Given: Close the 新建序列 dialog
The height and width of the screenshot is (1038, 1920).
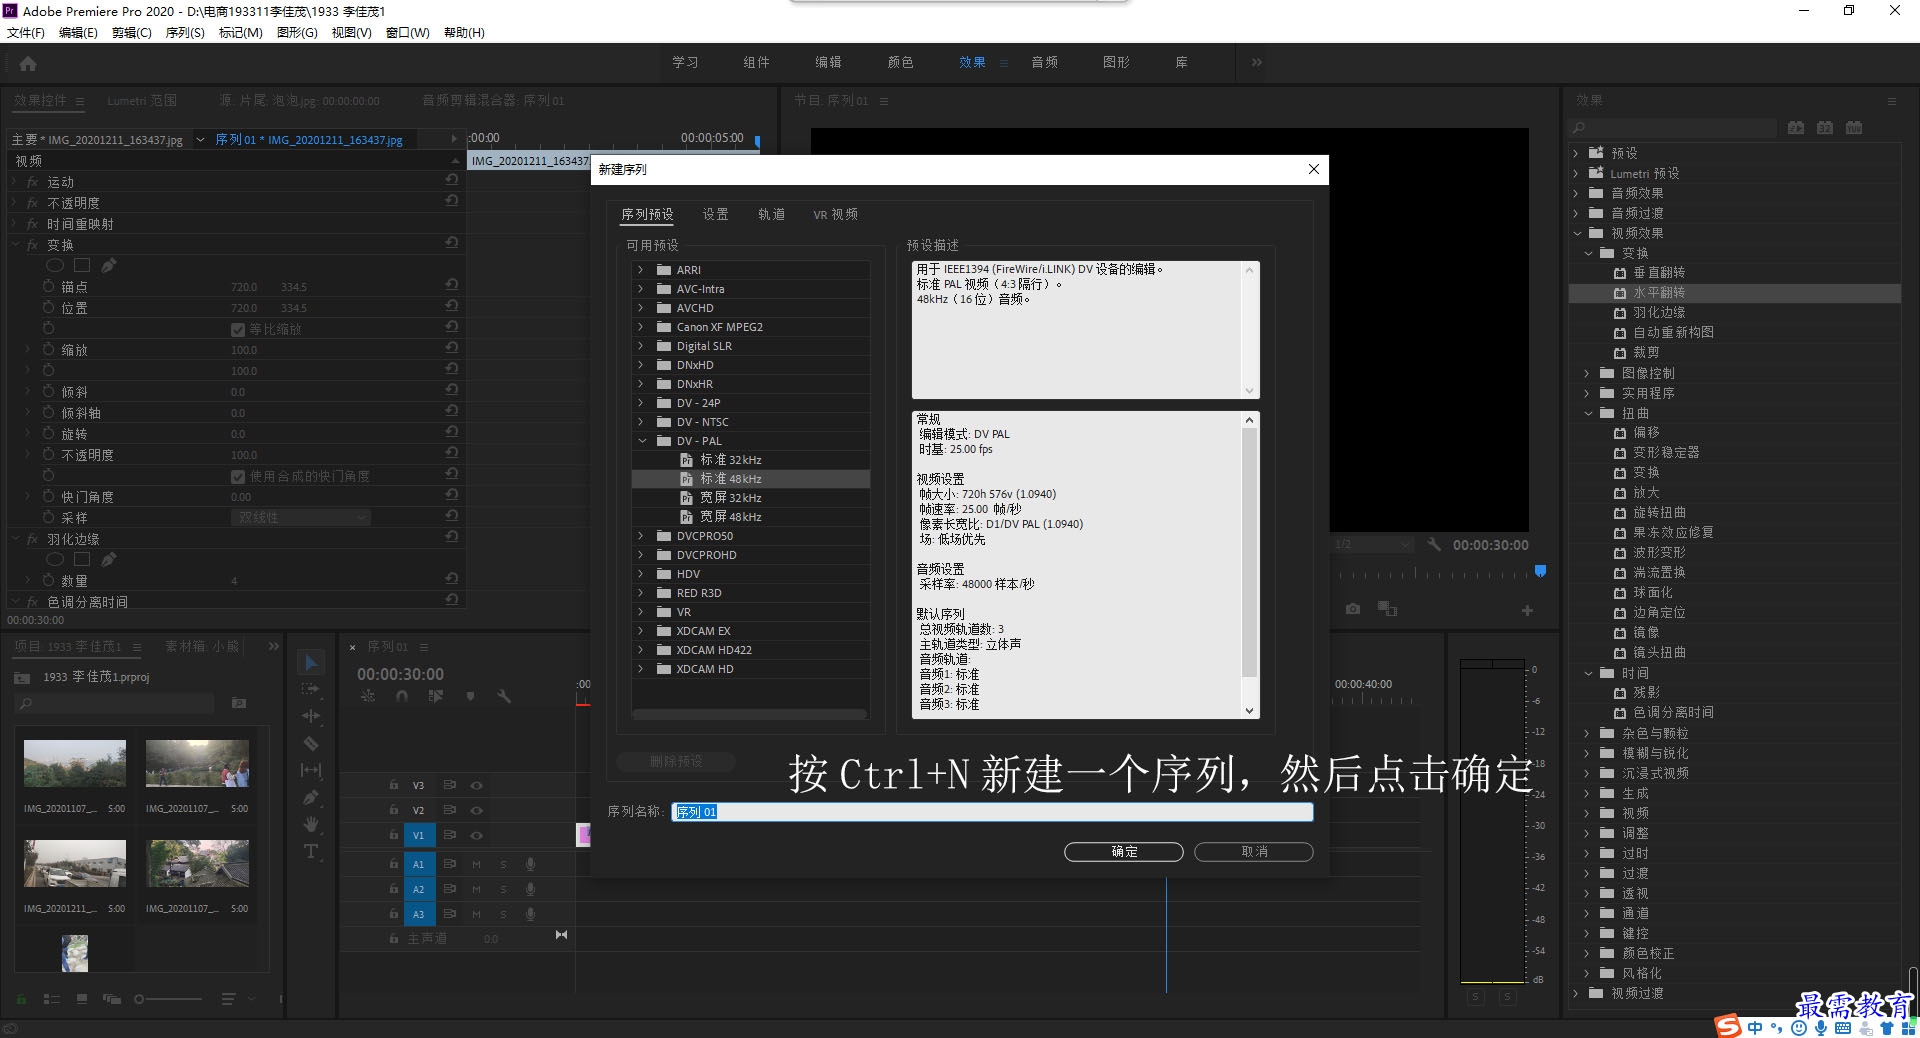Looking at the screenshot, I should point(1314,169).
